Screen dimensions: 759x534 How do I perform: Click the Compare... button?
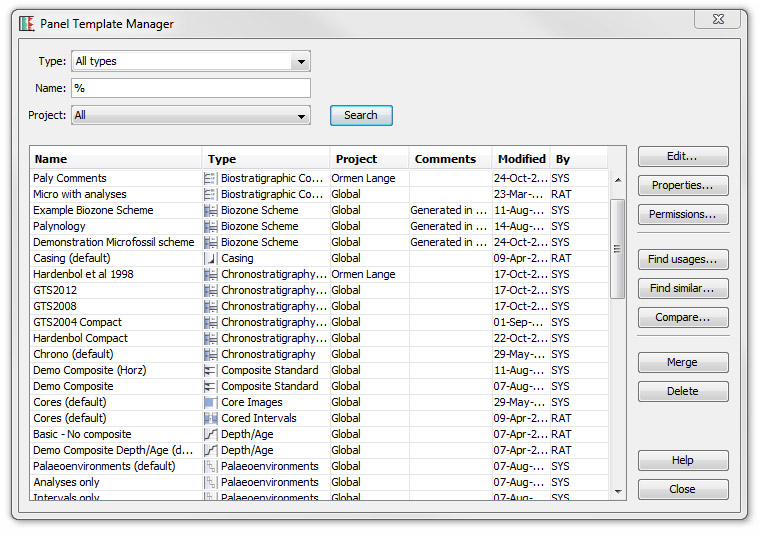(683, 318)
